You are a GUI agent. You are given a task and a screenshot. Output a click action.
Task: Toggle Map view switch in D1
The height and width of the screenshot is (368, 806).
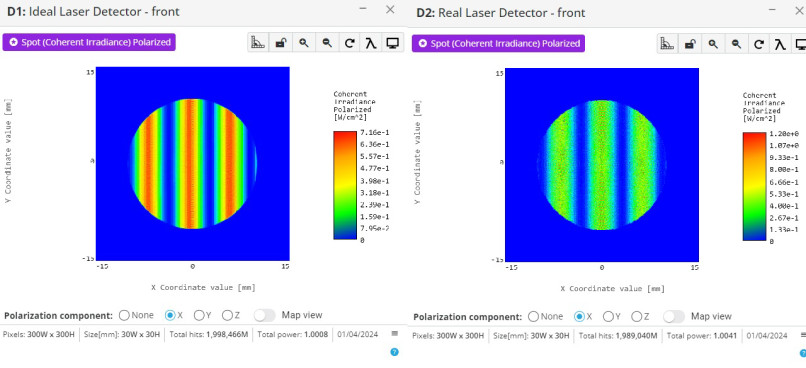pyautogui.click(x=264, y=315)
